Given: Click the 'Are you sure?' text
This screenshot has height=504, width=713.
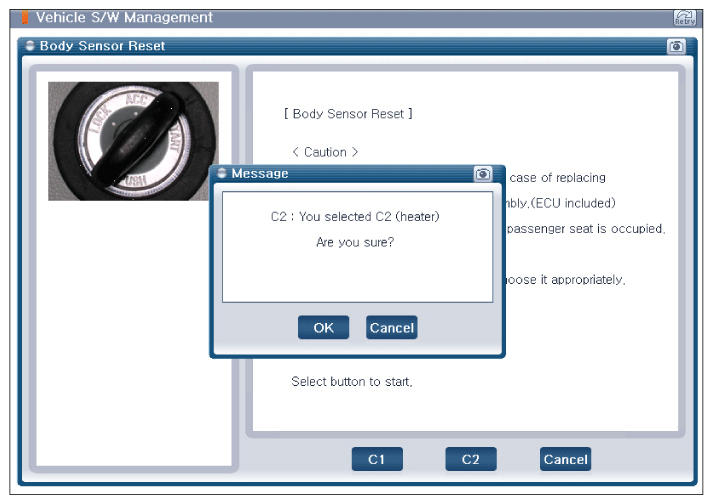Looking at the screenshot, I should (355, 242).
